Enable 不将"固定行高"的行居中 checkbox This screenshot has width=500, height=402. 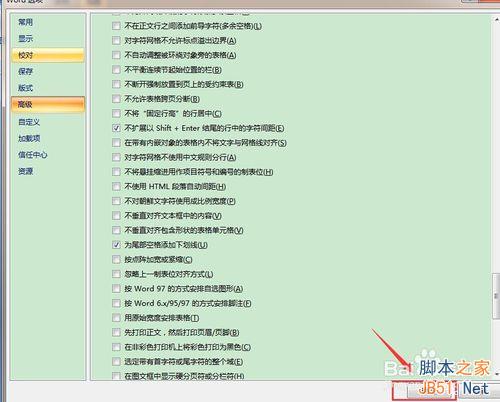pos(116,113)
